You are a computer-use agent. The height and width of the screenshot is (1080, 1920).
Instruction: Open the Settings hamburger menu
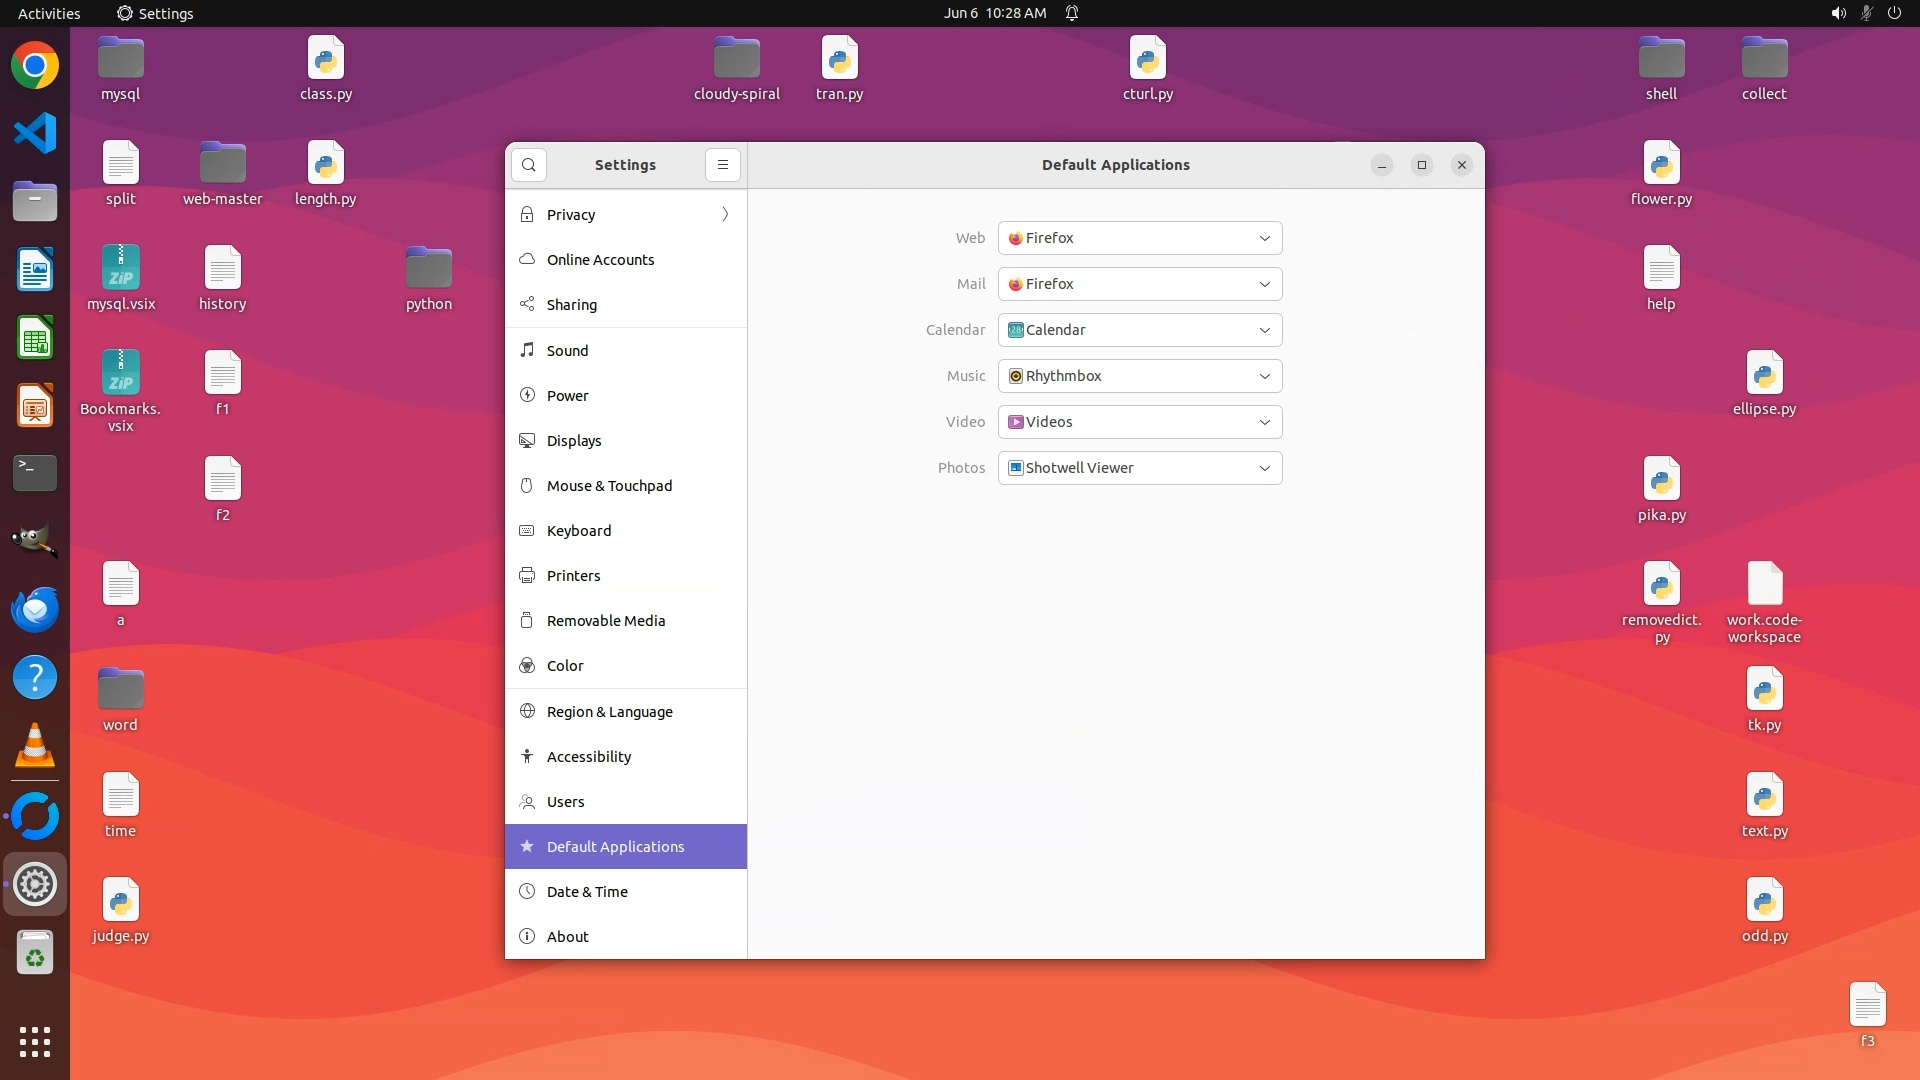coord(722,165)
